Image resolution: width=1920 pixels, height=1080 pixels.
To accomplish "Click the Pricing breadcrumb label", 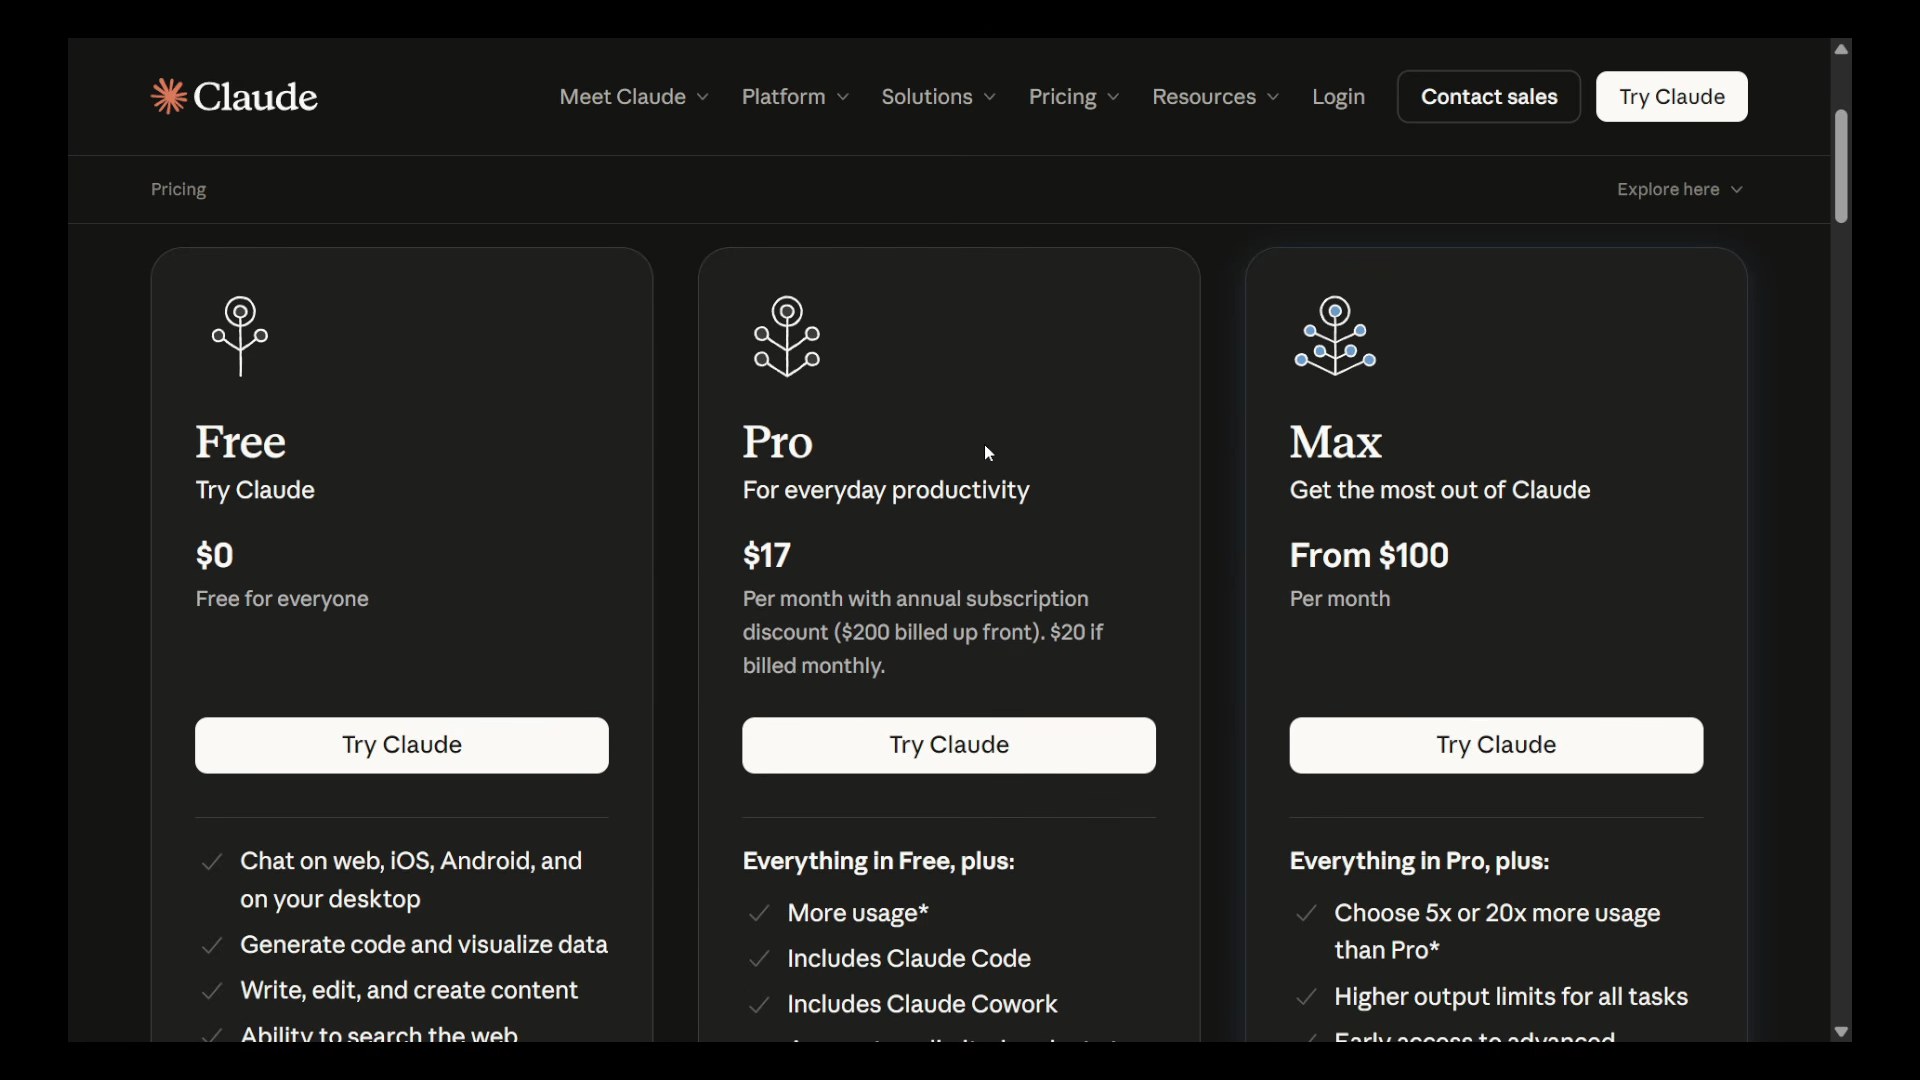I will coord(178,190).
